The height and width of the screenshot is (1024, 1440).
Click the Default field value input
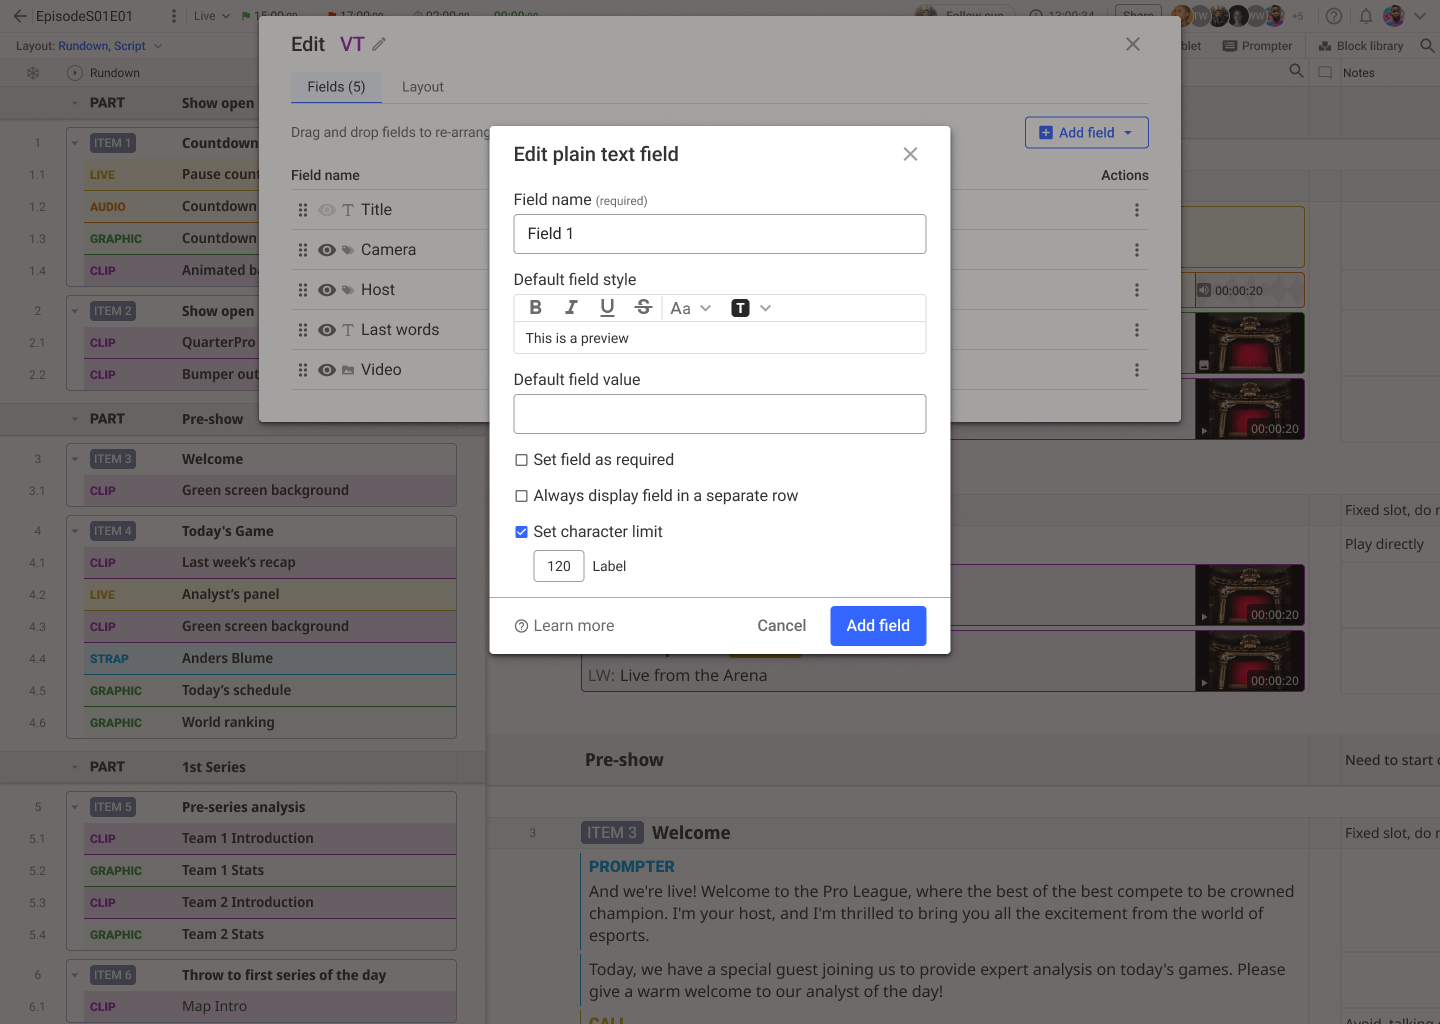point(720,414)
